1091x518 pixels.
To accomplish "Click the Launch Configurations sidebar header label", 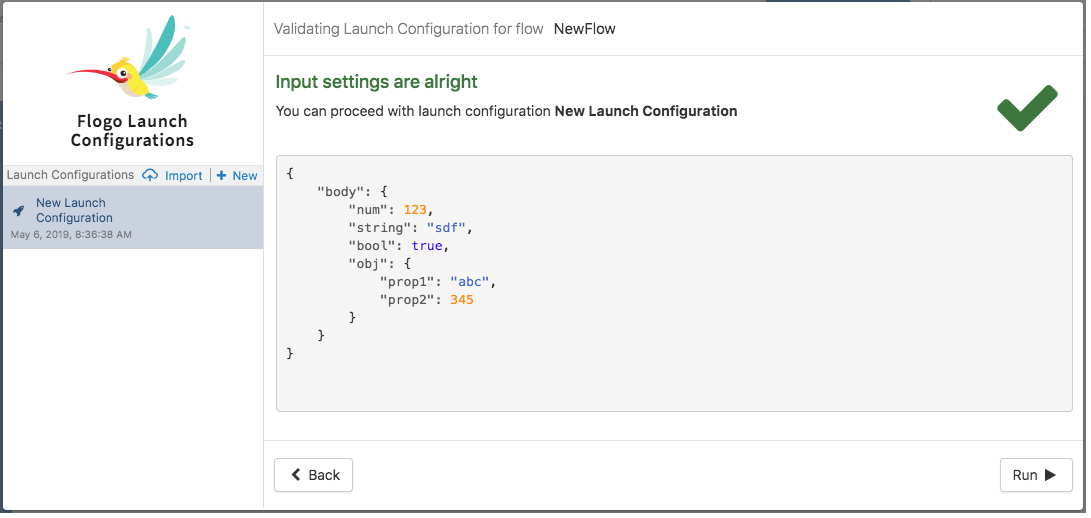I will (x=70, y=175).
